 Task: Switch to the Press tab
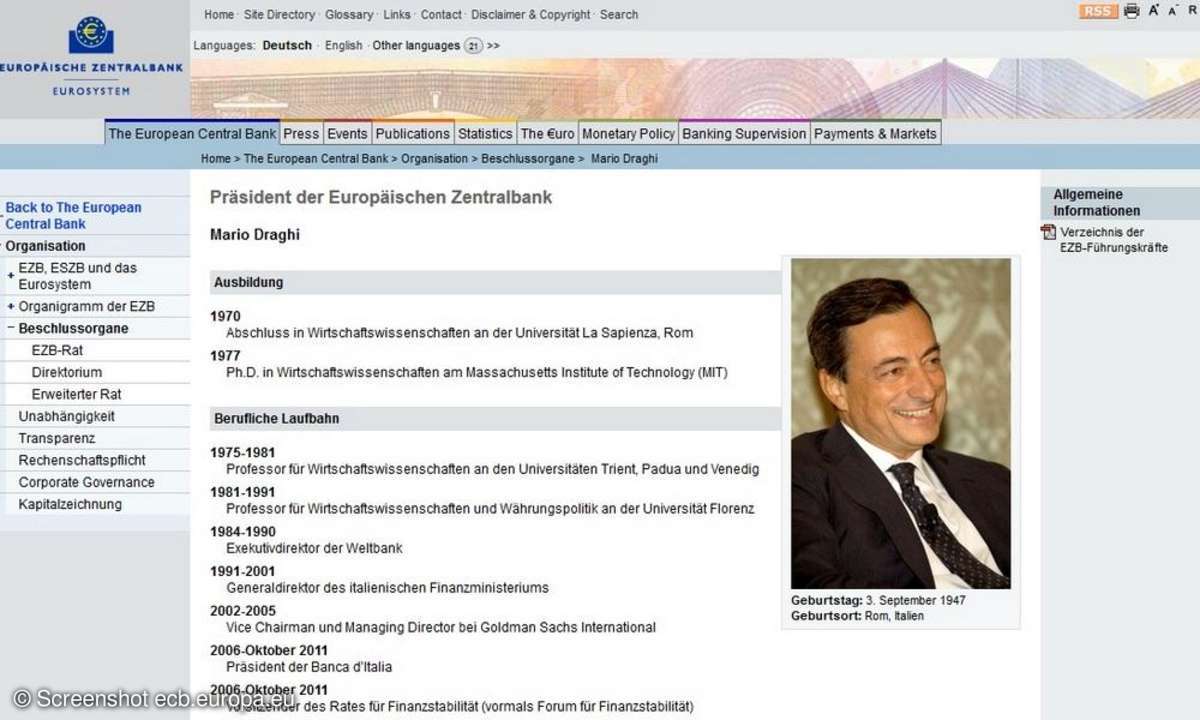301,133
